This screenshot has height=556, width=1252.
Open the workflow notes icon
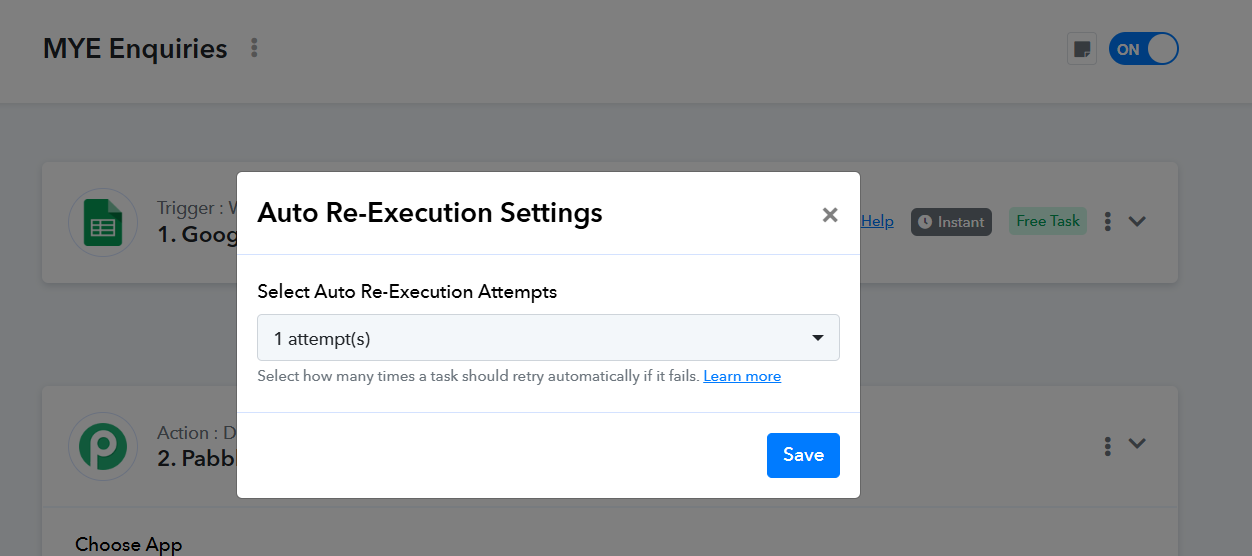click(1081, 49)
